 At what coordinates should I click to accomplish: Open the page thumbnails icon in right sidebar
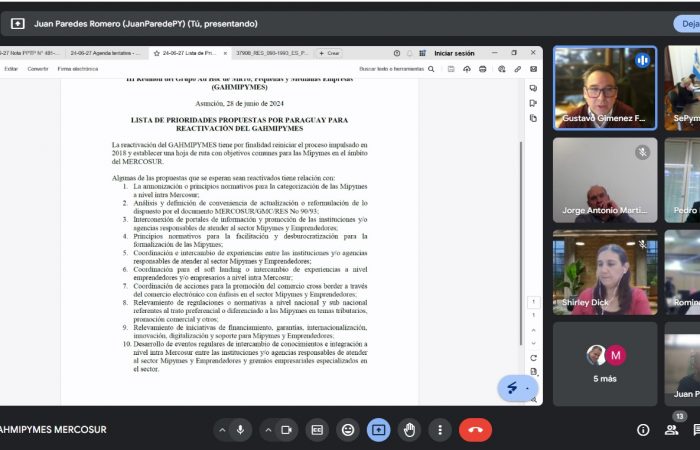[x=533, y=118]
